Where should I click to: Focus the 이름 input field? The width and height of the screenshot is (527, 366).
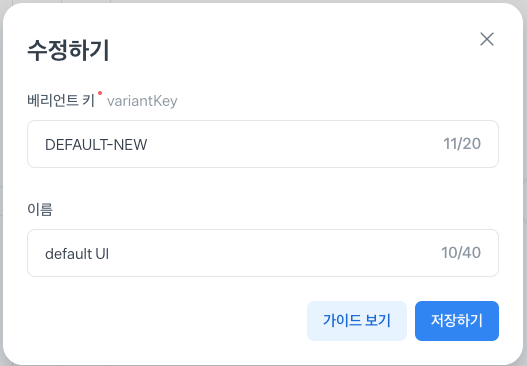click(x=263, y=253)
